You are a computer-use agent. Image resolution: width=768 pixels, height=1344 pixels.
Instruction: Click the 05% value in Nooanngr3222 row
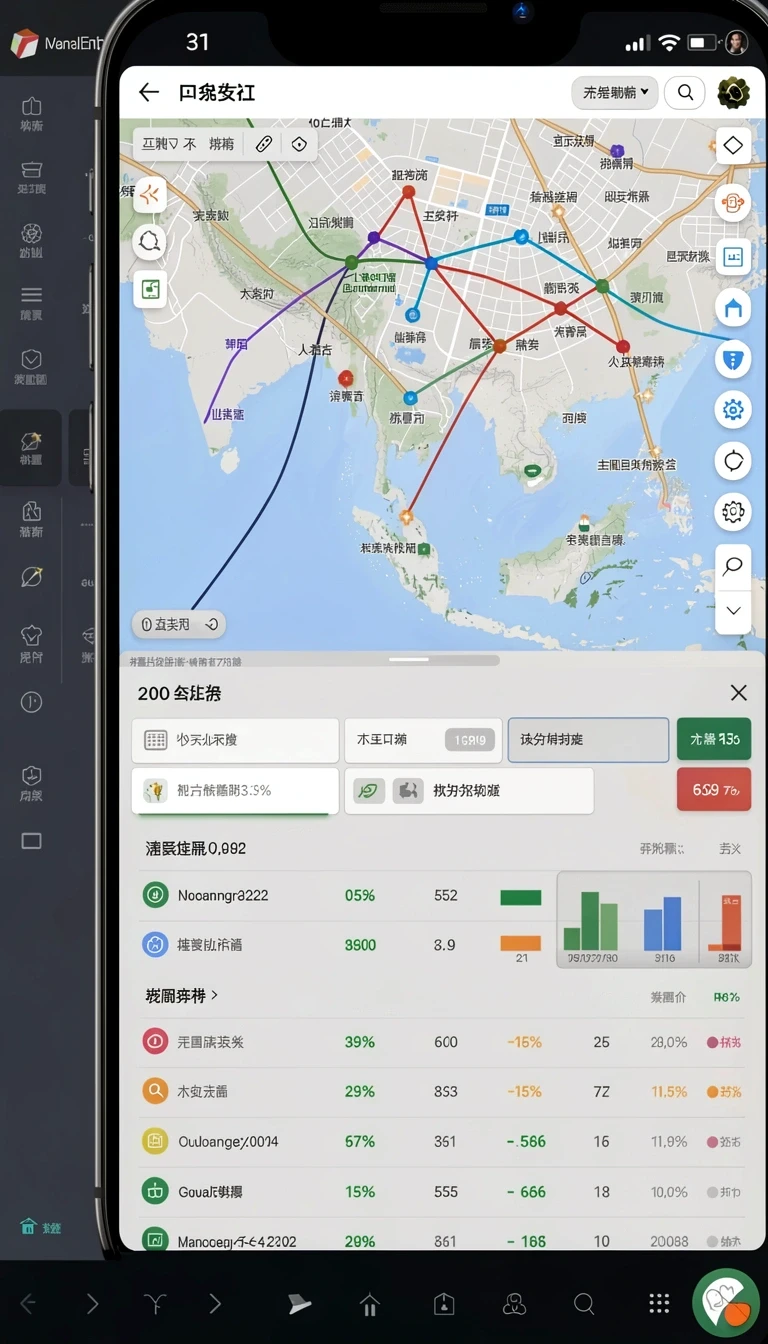click(360, 896)
